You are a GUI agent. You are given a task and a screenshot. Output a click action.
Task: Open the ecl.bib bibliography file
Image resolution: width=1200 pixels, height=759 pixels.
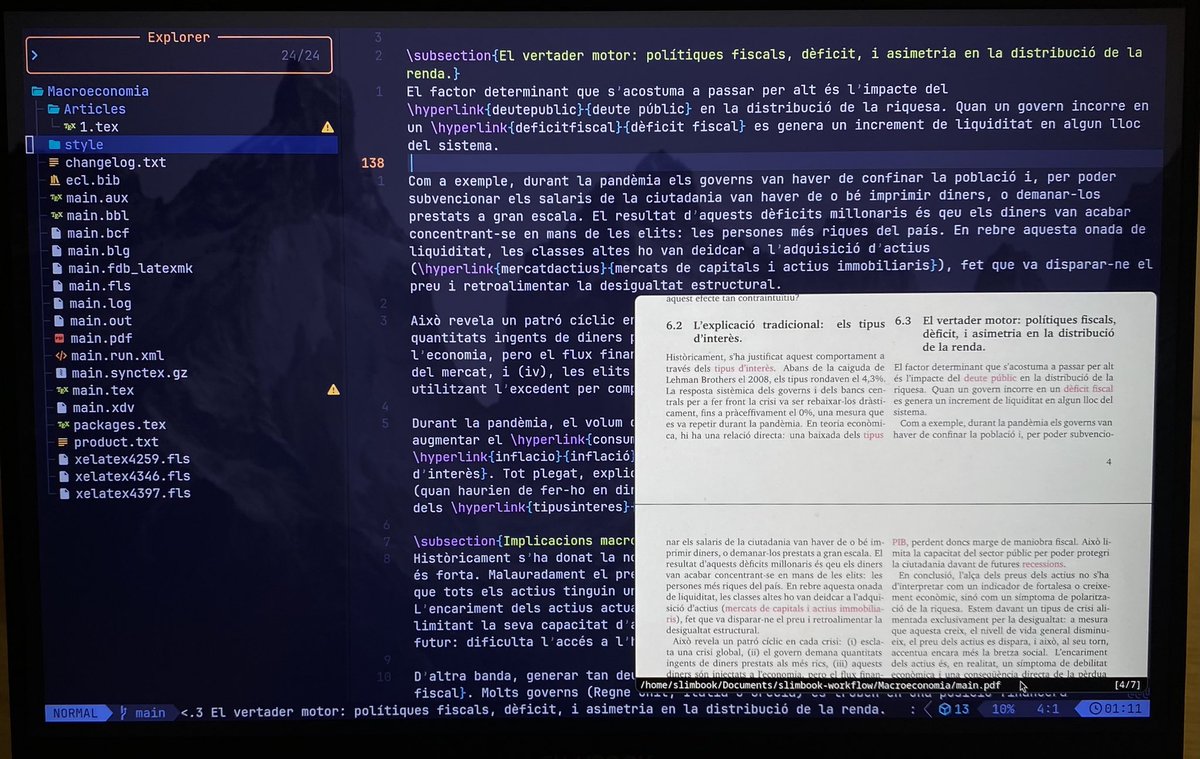[x=93, y=180]
